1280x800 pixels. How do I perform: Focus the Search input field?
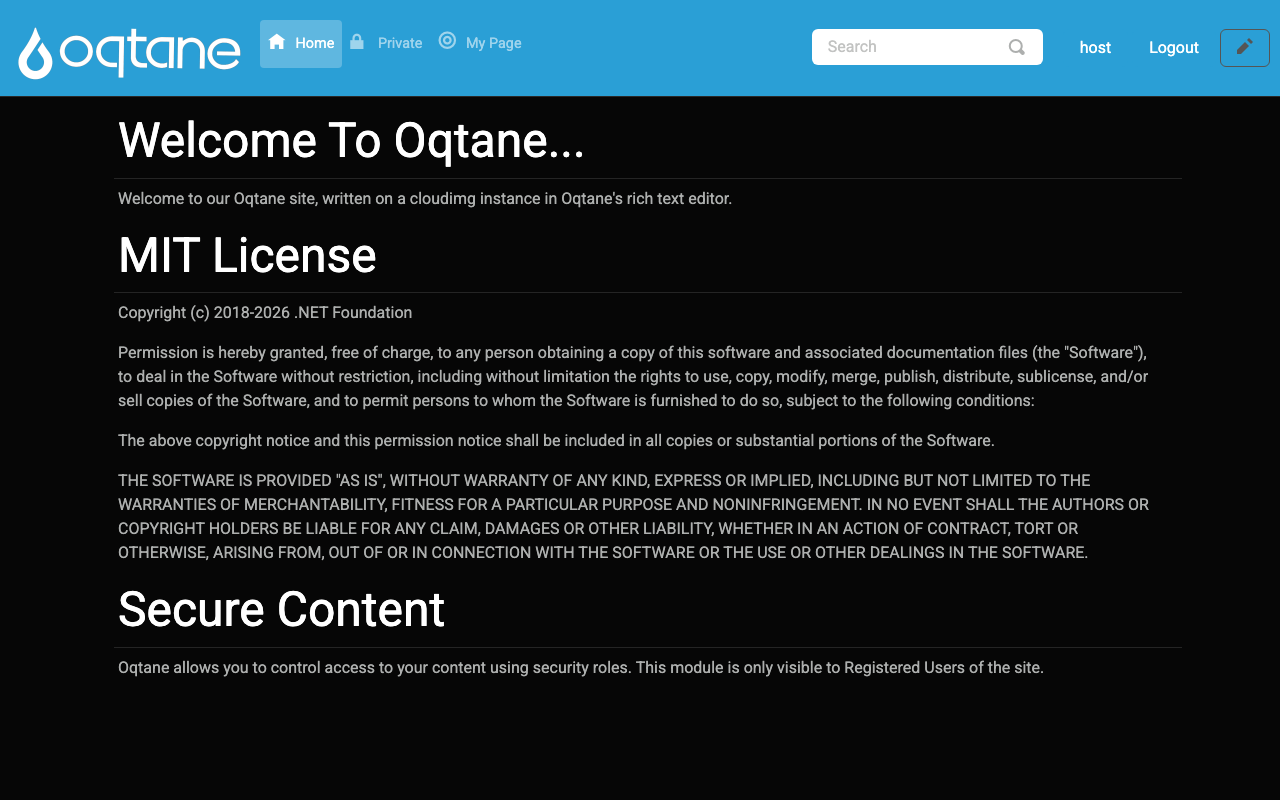click(927, 47)
